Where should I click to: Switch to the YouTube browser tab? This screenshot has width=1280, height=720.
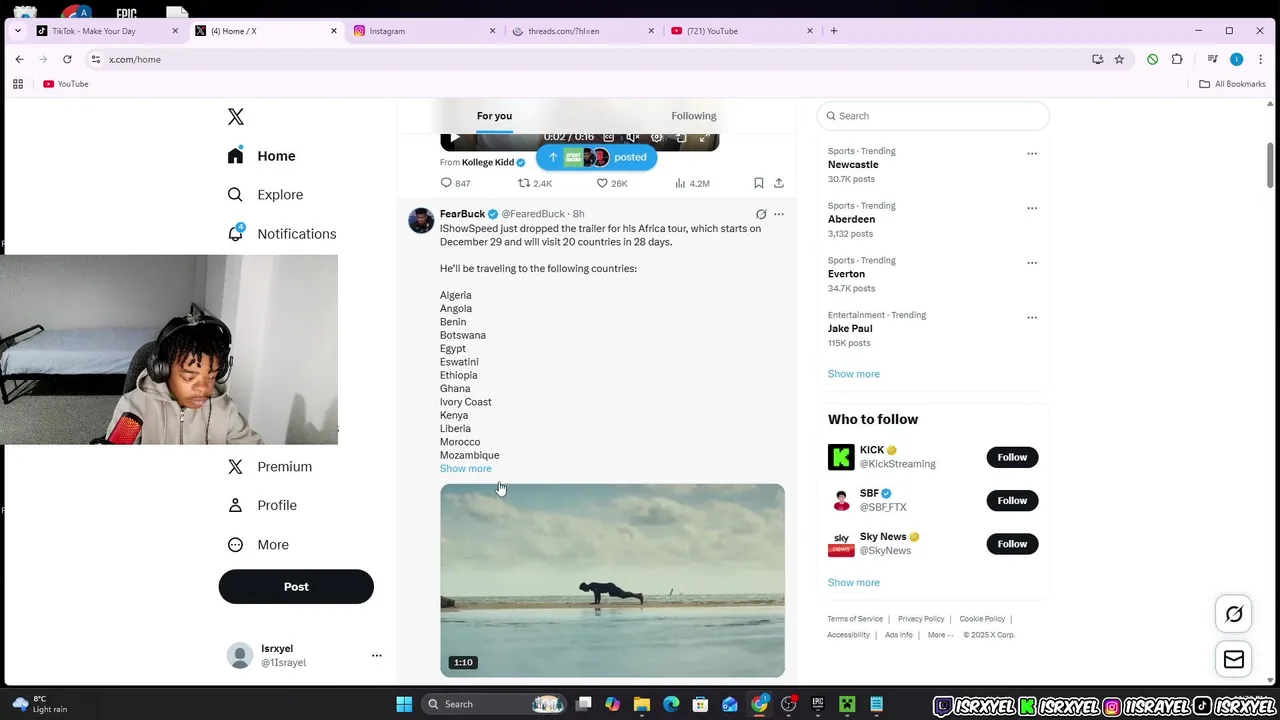742,31
